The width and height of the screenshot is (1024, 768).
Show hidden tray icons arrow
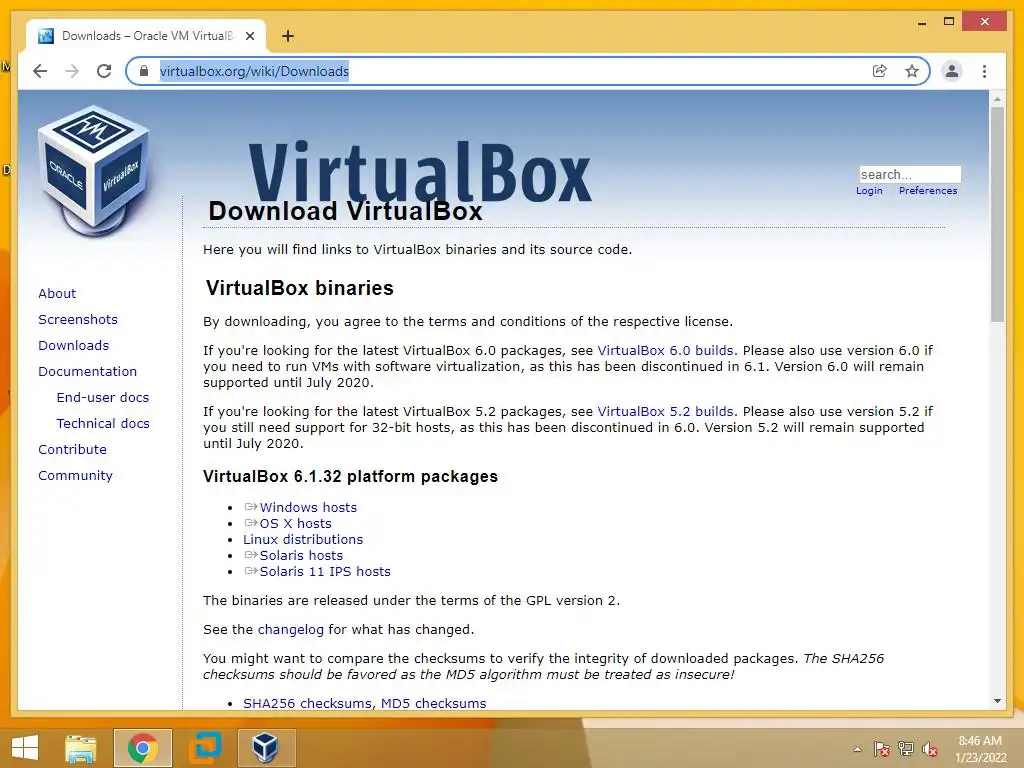857,749
